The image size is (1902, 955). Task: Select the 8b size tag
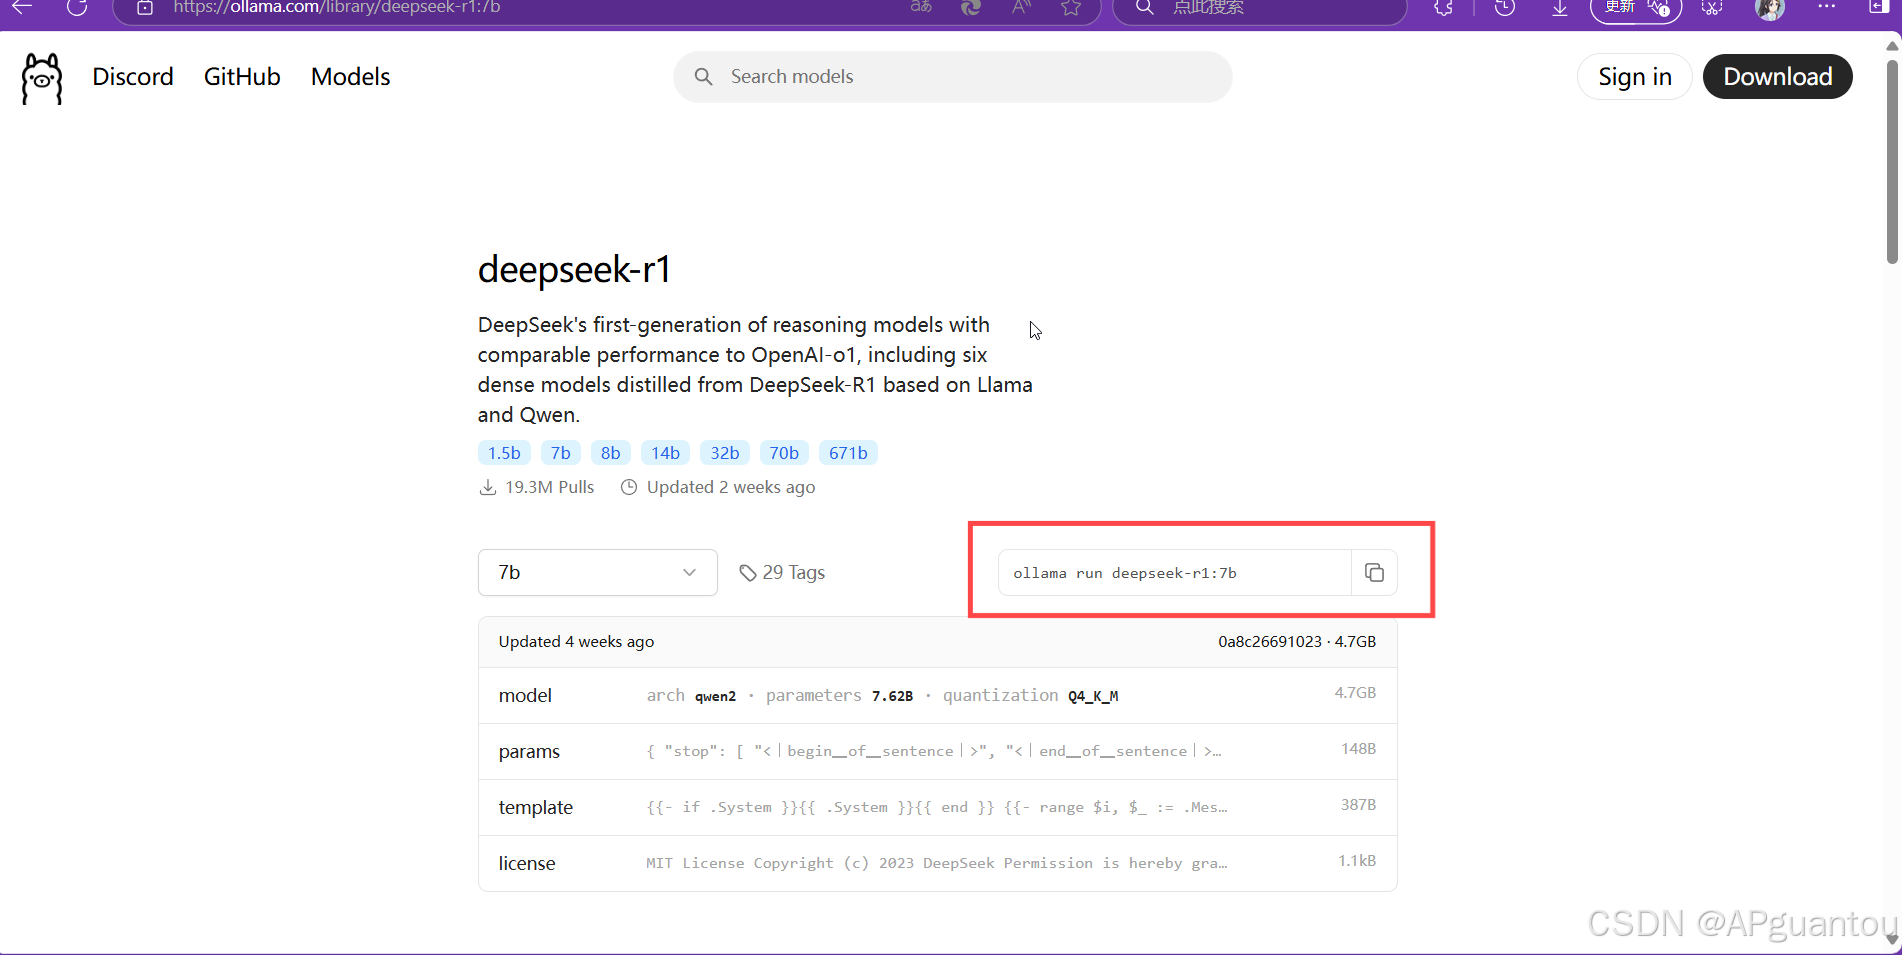pyautogui.click(x=611, y=453)
